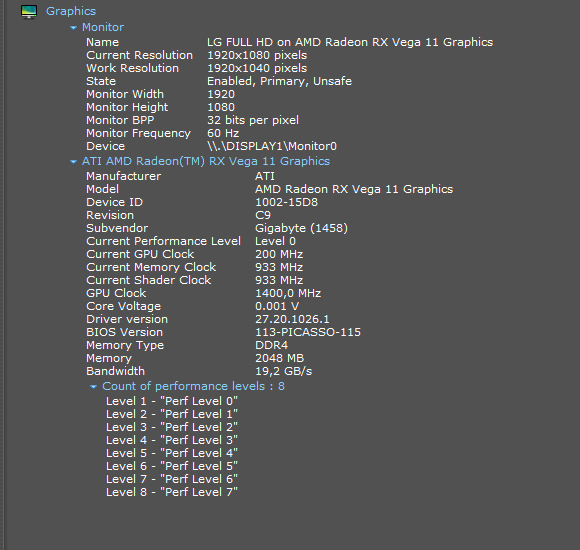Select the Monitor heading
Image resolution: width=580 pixels, height=550 pixels.
[x=103, y=27]
